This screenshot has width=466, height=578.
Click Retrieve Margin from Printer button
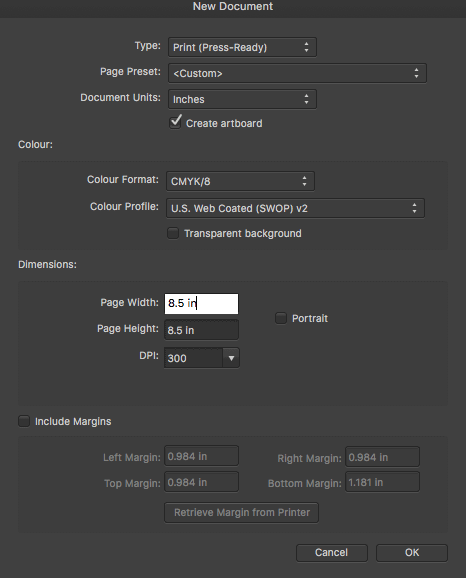tap(241, 512)
